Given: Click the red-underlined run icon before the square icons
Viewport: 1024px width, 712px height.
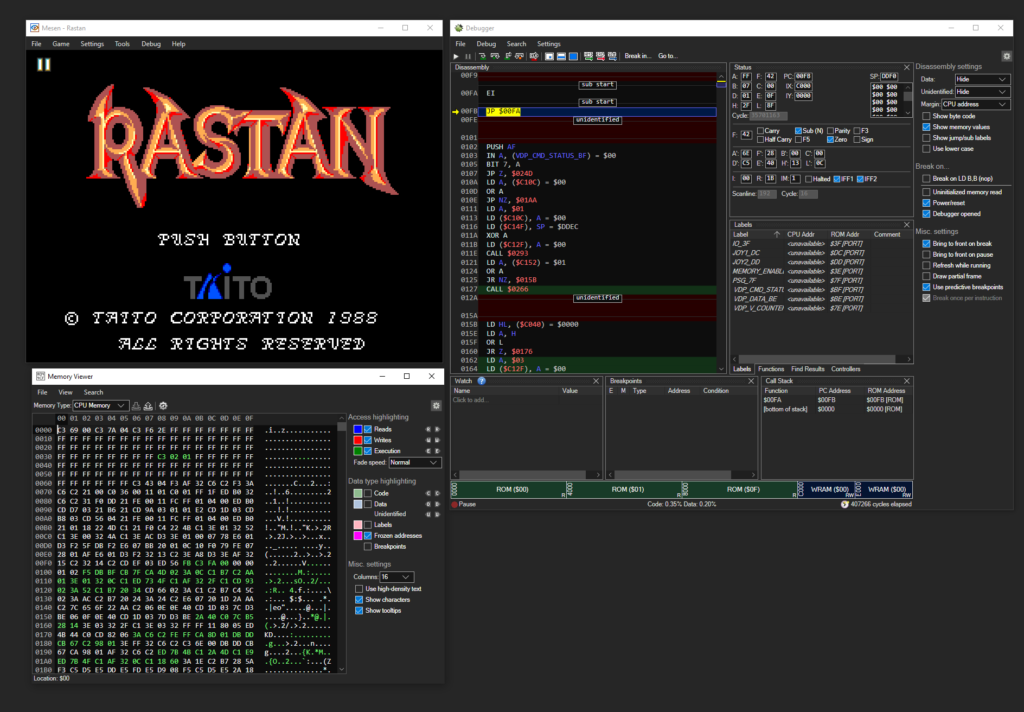Looking at the screenshot, I should tap(534, 56).
